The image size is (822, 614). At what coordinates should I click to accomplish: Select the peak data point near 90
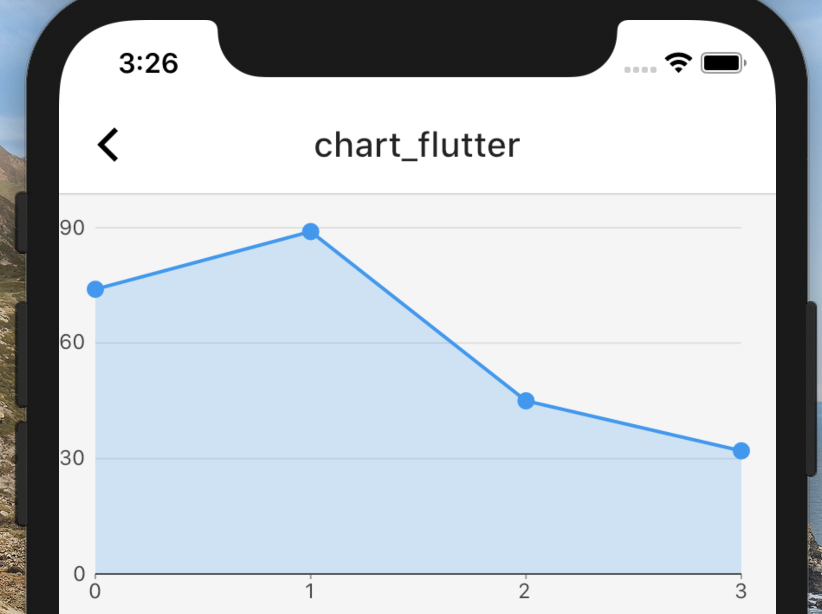[x=310, y=232]
